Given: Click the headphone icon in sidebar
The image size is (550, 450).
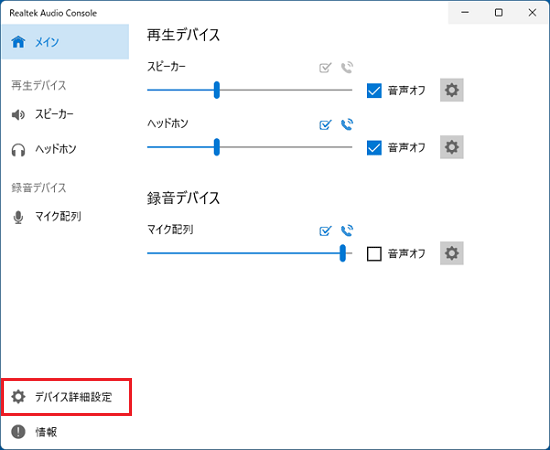Looking at the screenshot, I should tap(18, 150).
